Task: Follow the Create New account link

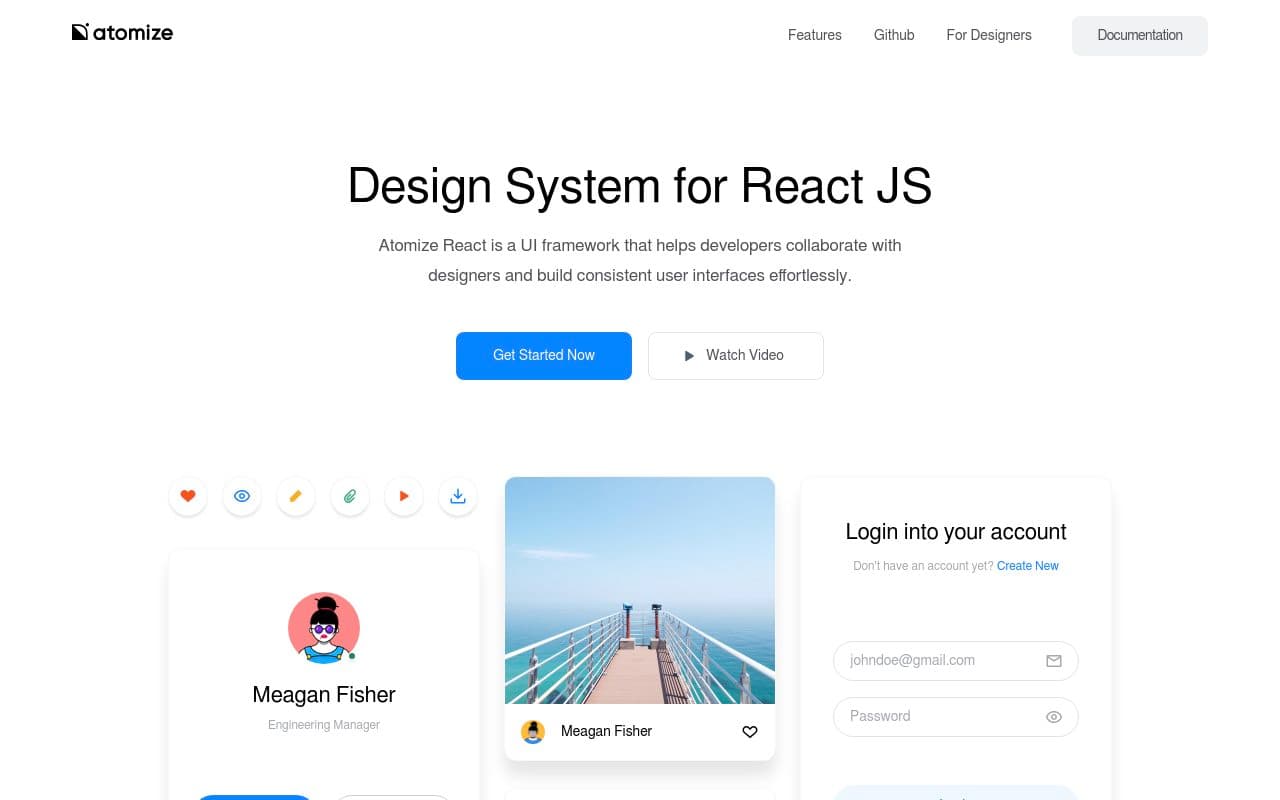Action: coord(1027,566)
